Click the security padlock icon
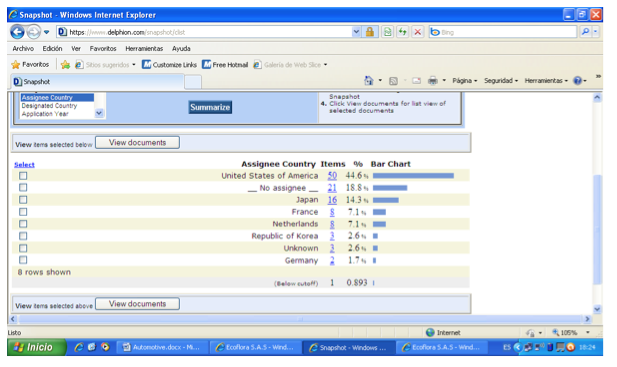Image resolution: width=617 pixels, height=367 pixels. point(369,32)
